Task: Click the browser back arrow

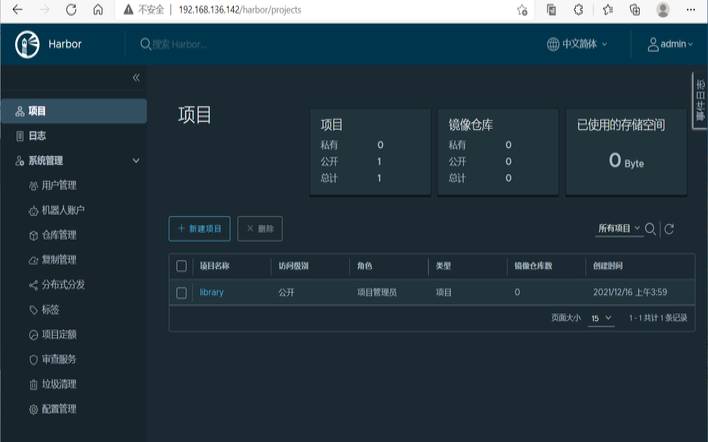Action: click(x=17, y=9)
